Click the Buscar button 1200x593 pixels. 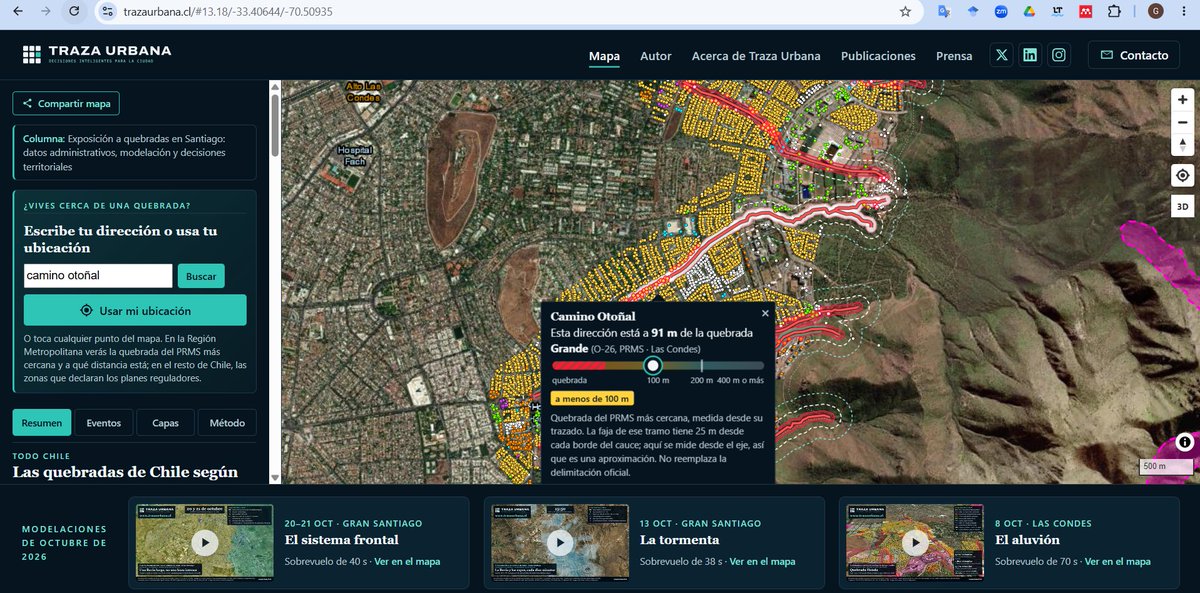point(201,276)
